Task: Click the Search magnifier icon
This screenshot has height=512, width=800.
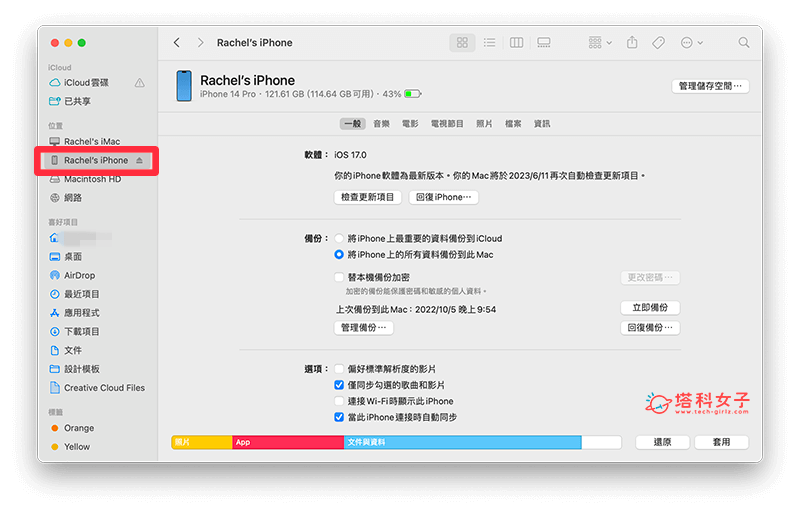Action: tap(744, 43)
